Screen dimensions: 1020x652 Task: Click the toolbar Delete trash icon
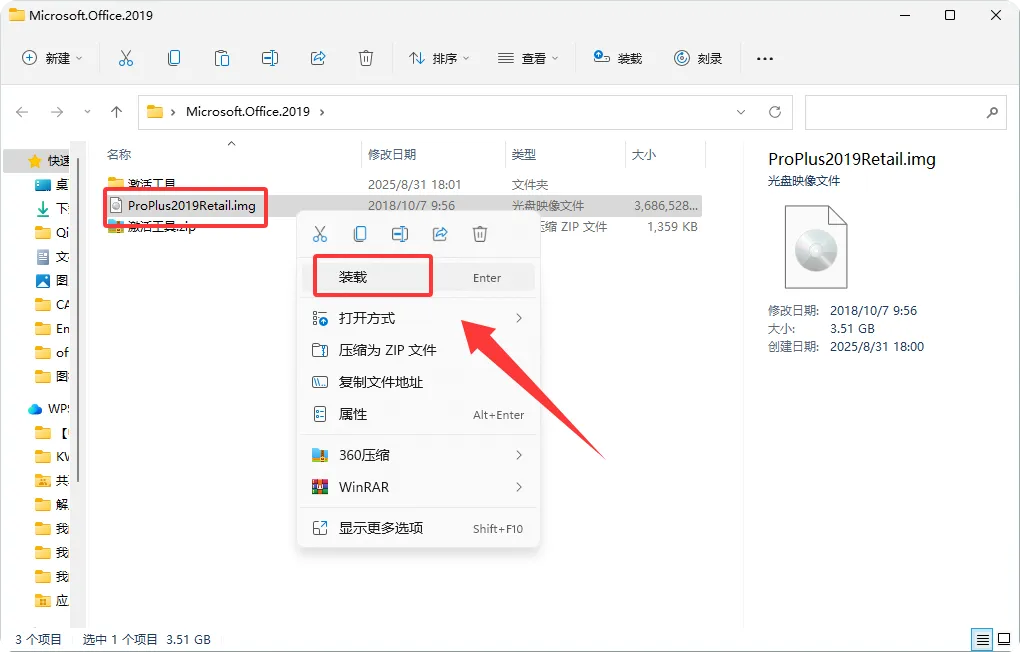(x=366, y=59)
